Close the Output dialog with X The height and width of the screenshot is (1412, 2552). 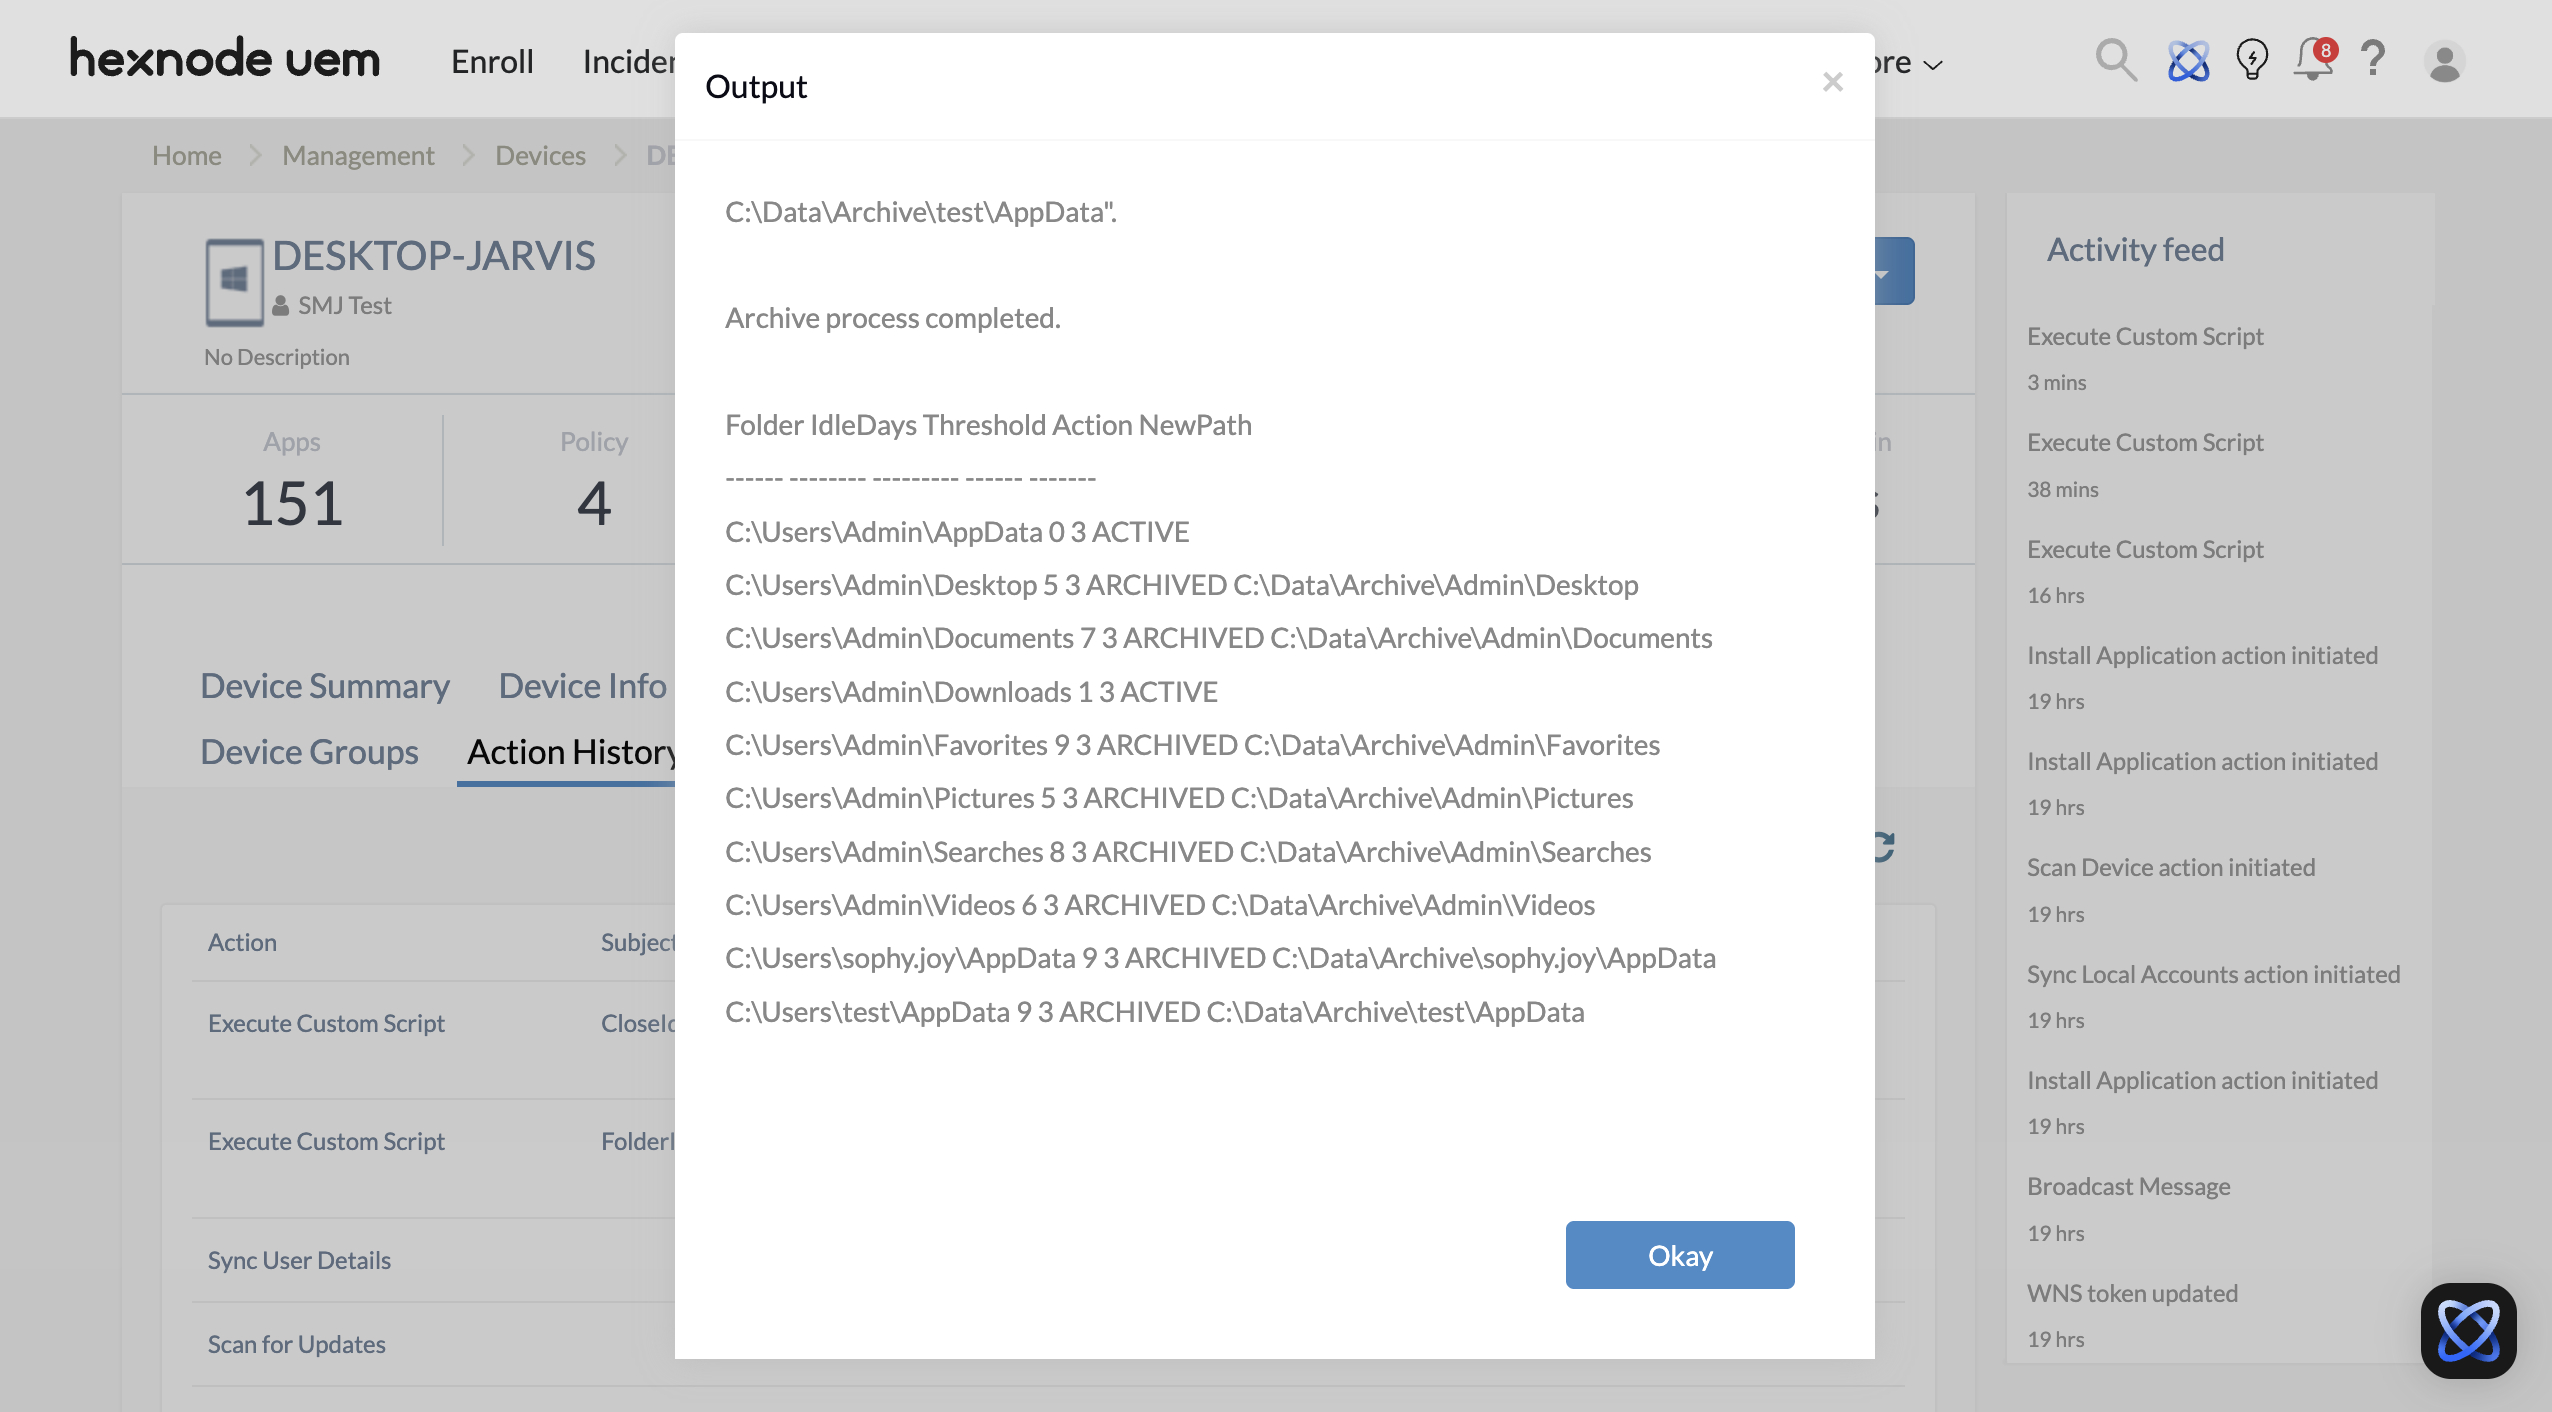tap(1832, 82)
